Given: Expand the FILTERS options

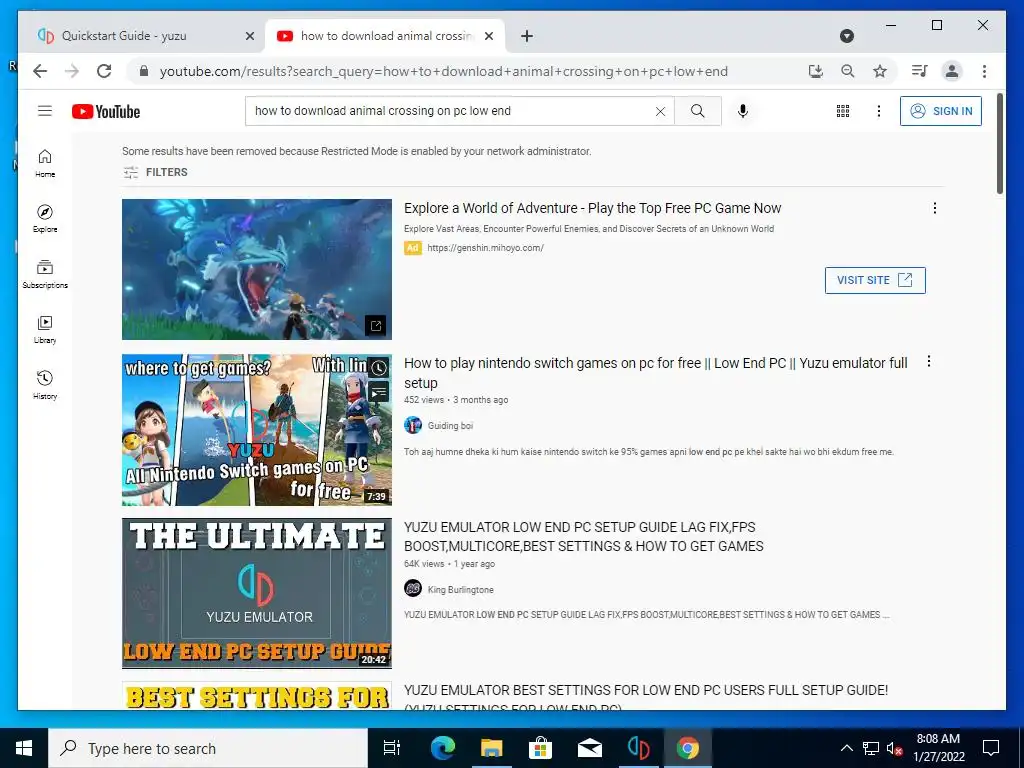Looking at the screenshot, I should (155, 172).
